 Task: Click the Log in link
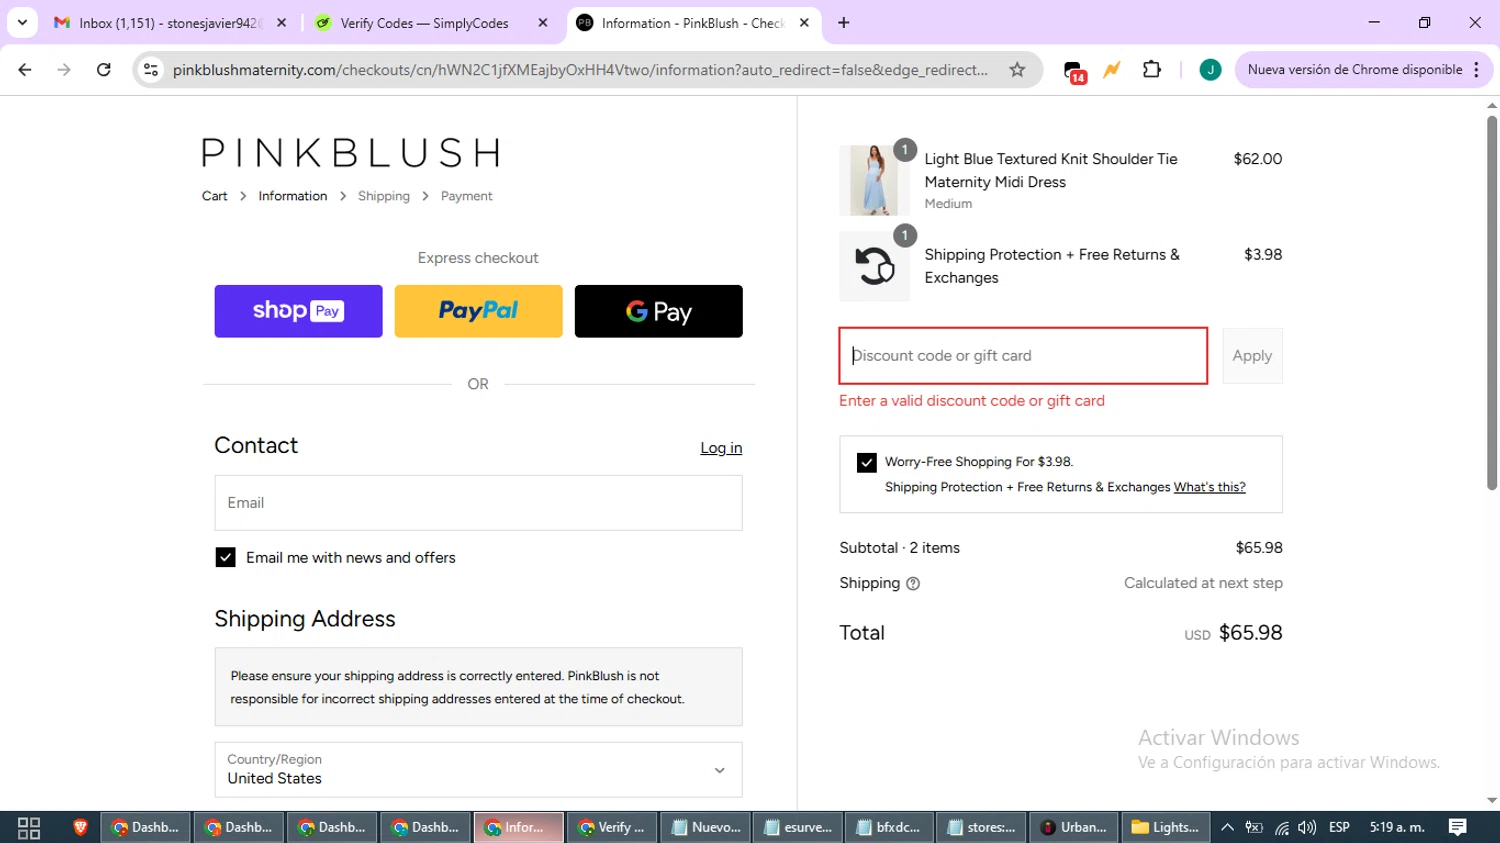tap(721, 448)
